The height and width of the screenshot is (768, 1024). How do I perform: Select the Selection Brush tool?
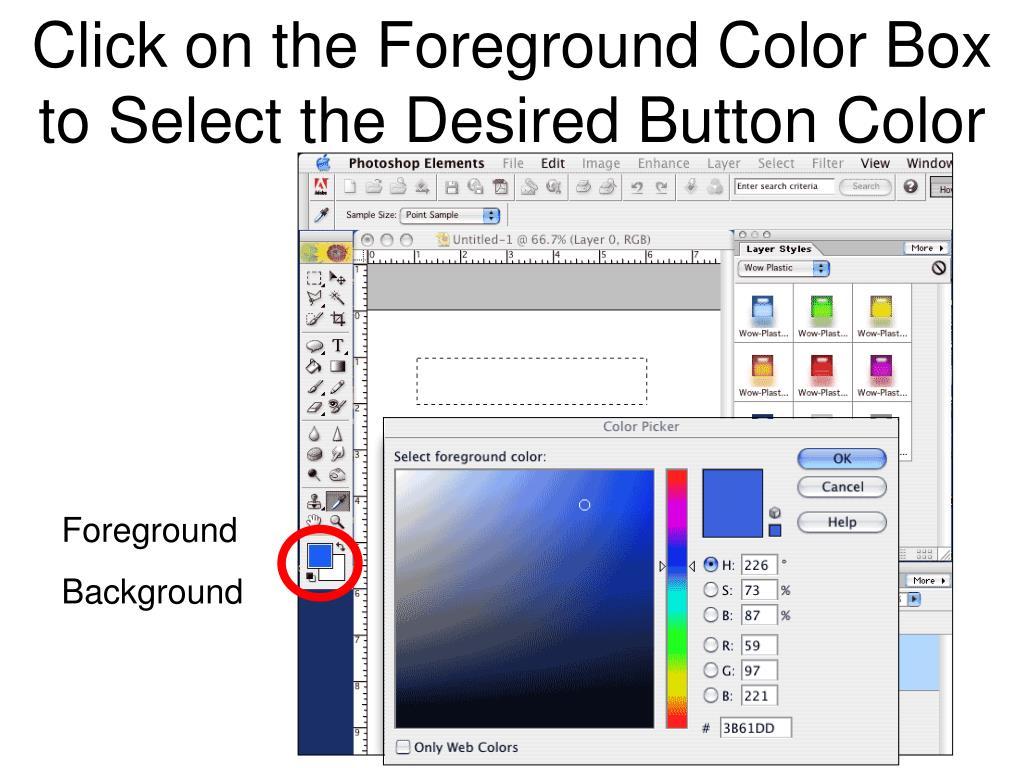tap(315, 319)
